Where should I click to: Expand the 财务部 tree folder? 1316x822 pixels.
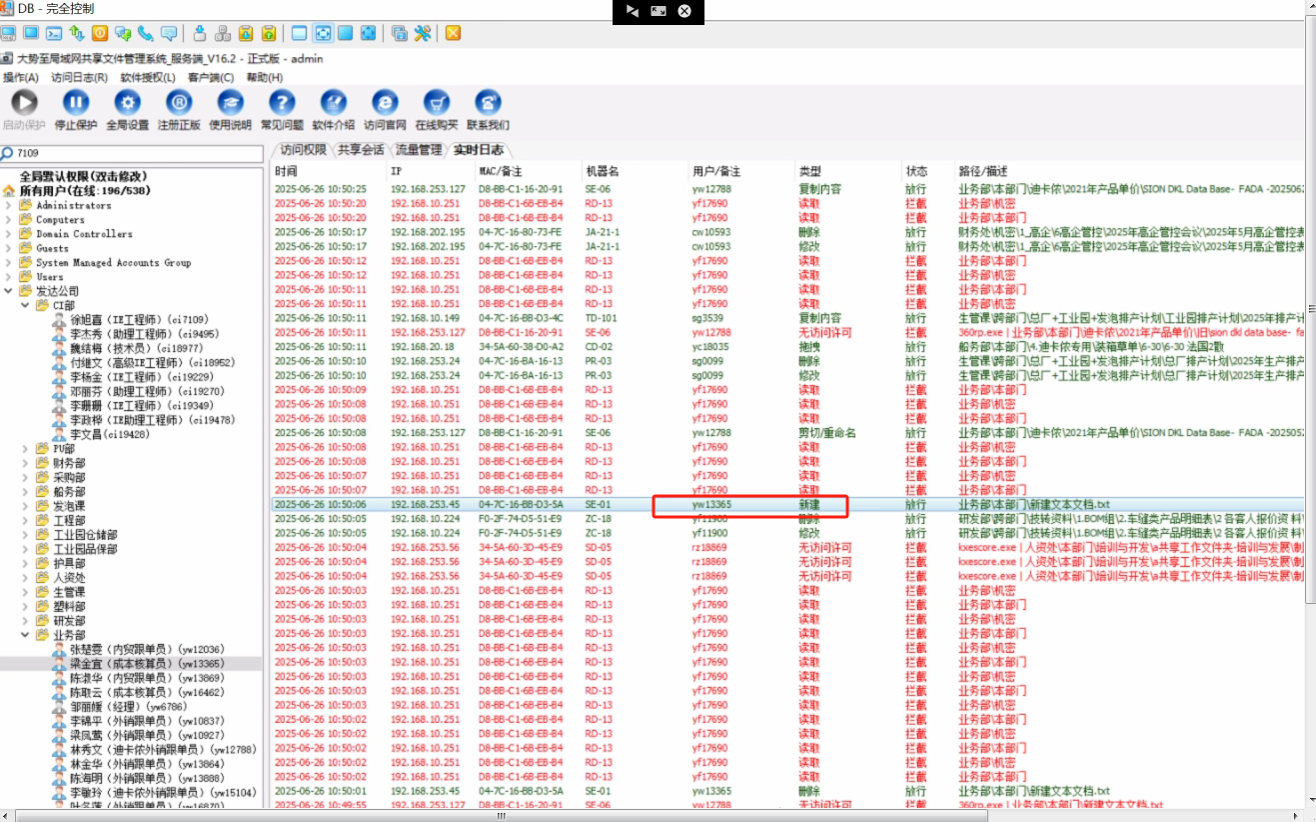pos(26,463)
